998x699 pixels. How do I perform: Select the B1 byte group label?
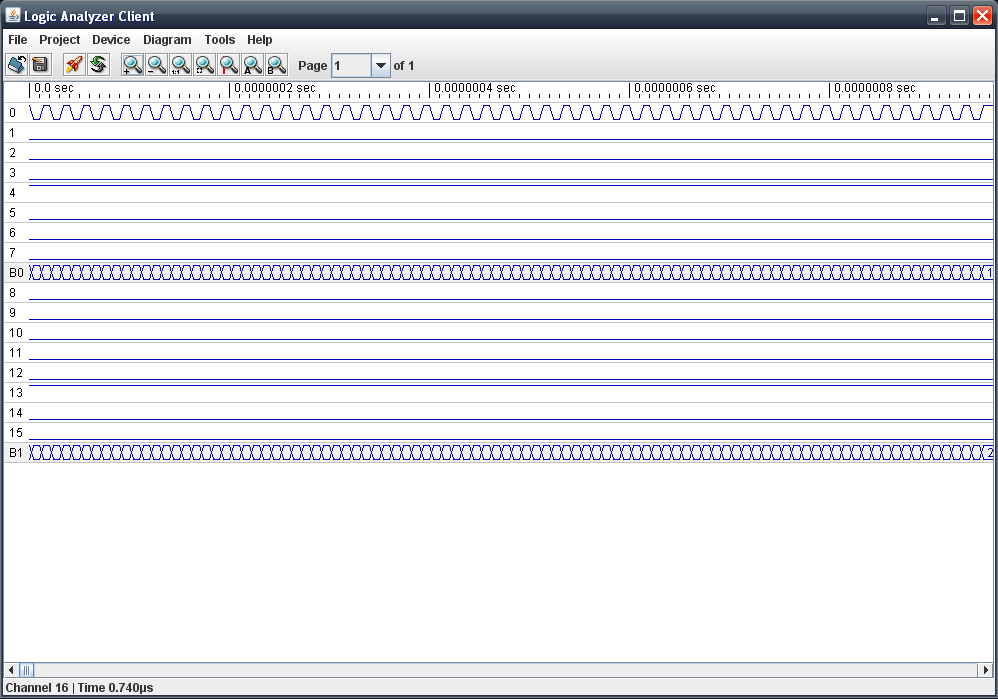16,453
